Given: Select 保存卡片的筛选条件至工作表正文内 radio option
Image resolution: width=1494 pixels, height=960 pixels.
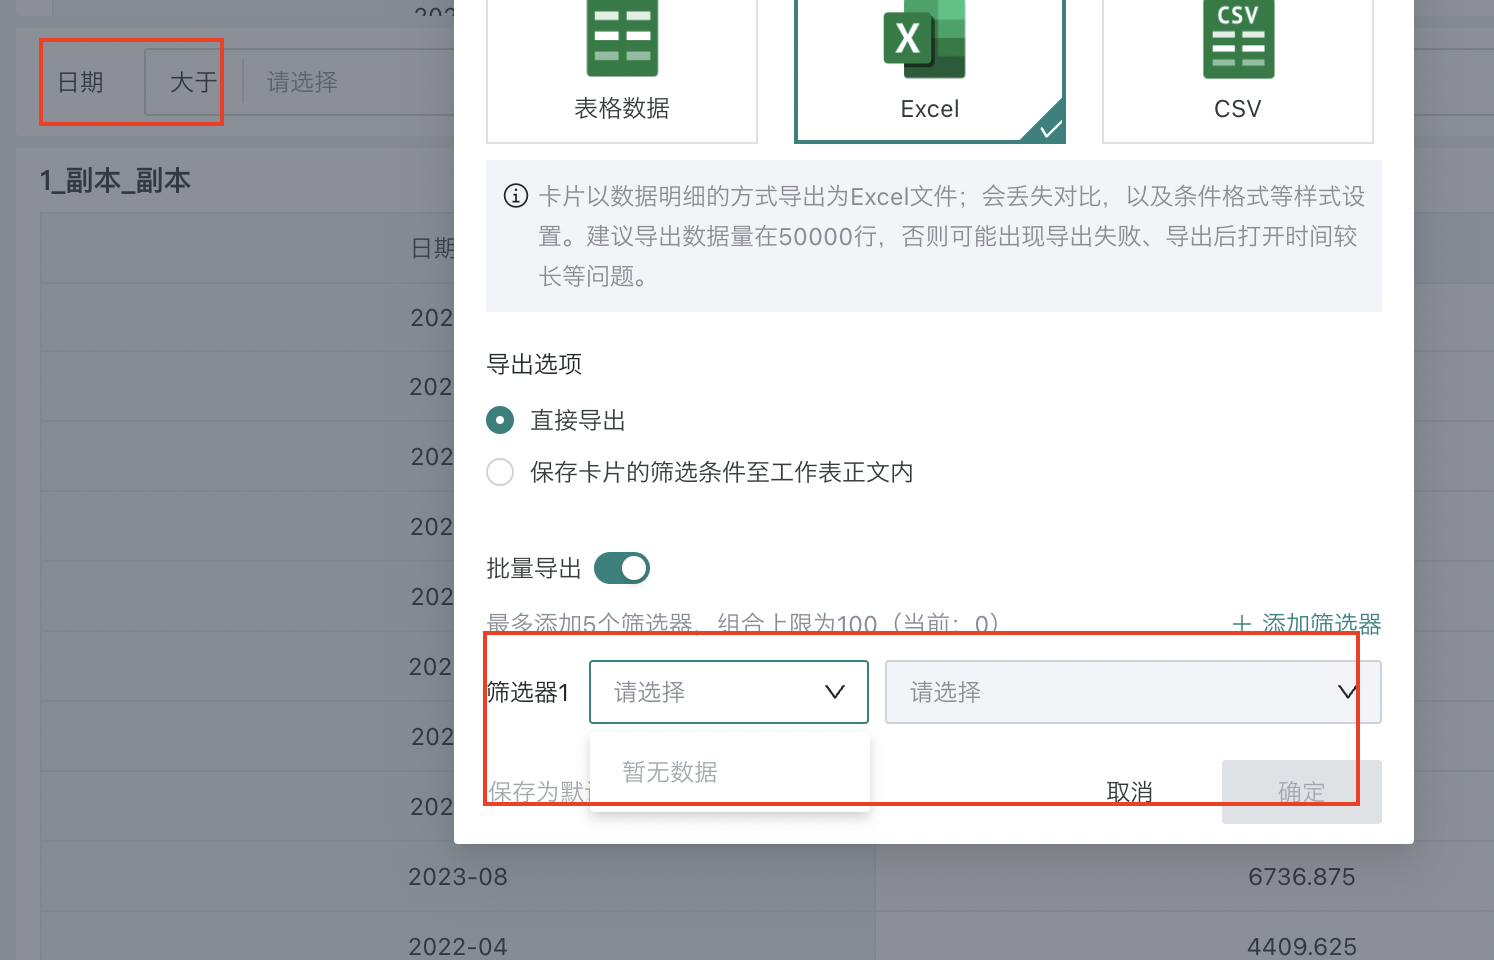Looking at the screenshot, I should (x=500, y=472).
